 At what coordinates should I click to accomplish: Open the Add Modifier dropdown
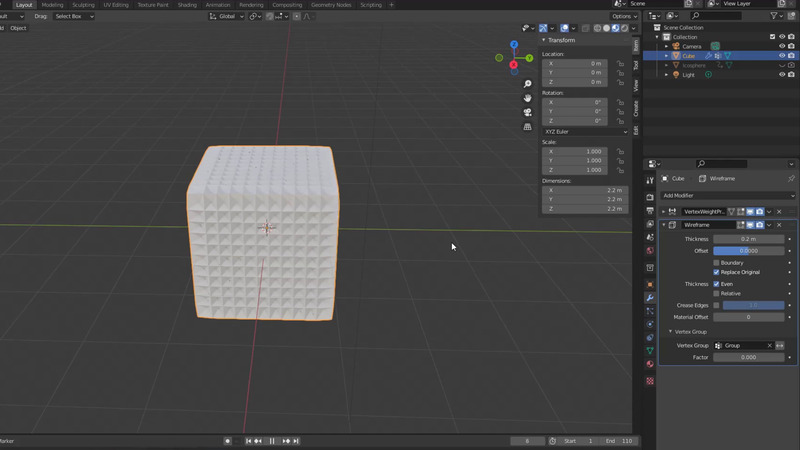click(x=727, y=195)
